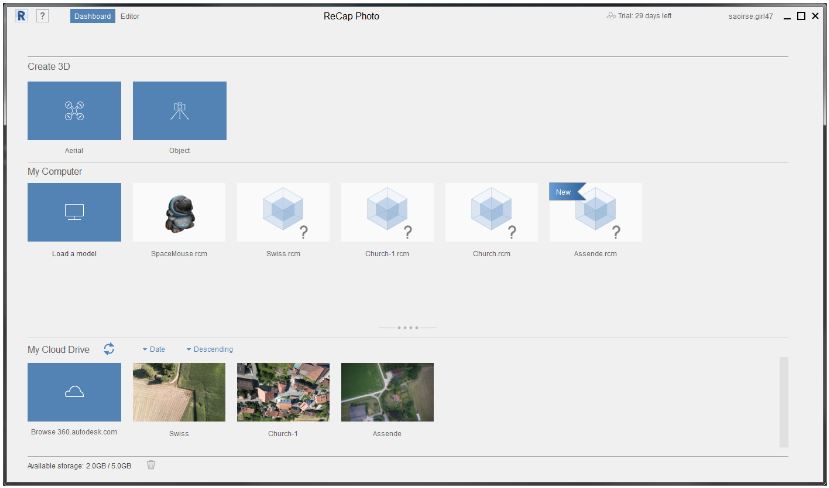Viewport: 829px width, 488px height.
Task: Open the Date sort dropdown
Action: (x=154, y=349)
